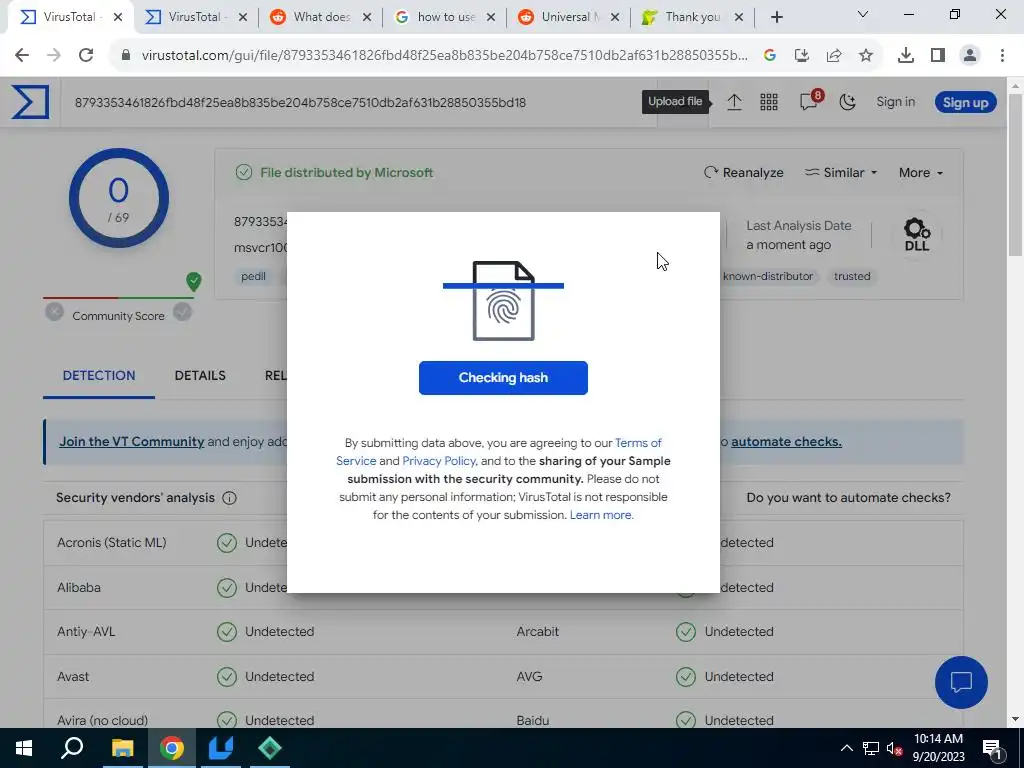Open the Chrome profile icon
This screenshot has height=768, width=1024.
970,56
